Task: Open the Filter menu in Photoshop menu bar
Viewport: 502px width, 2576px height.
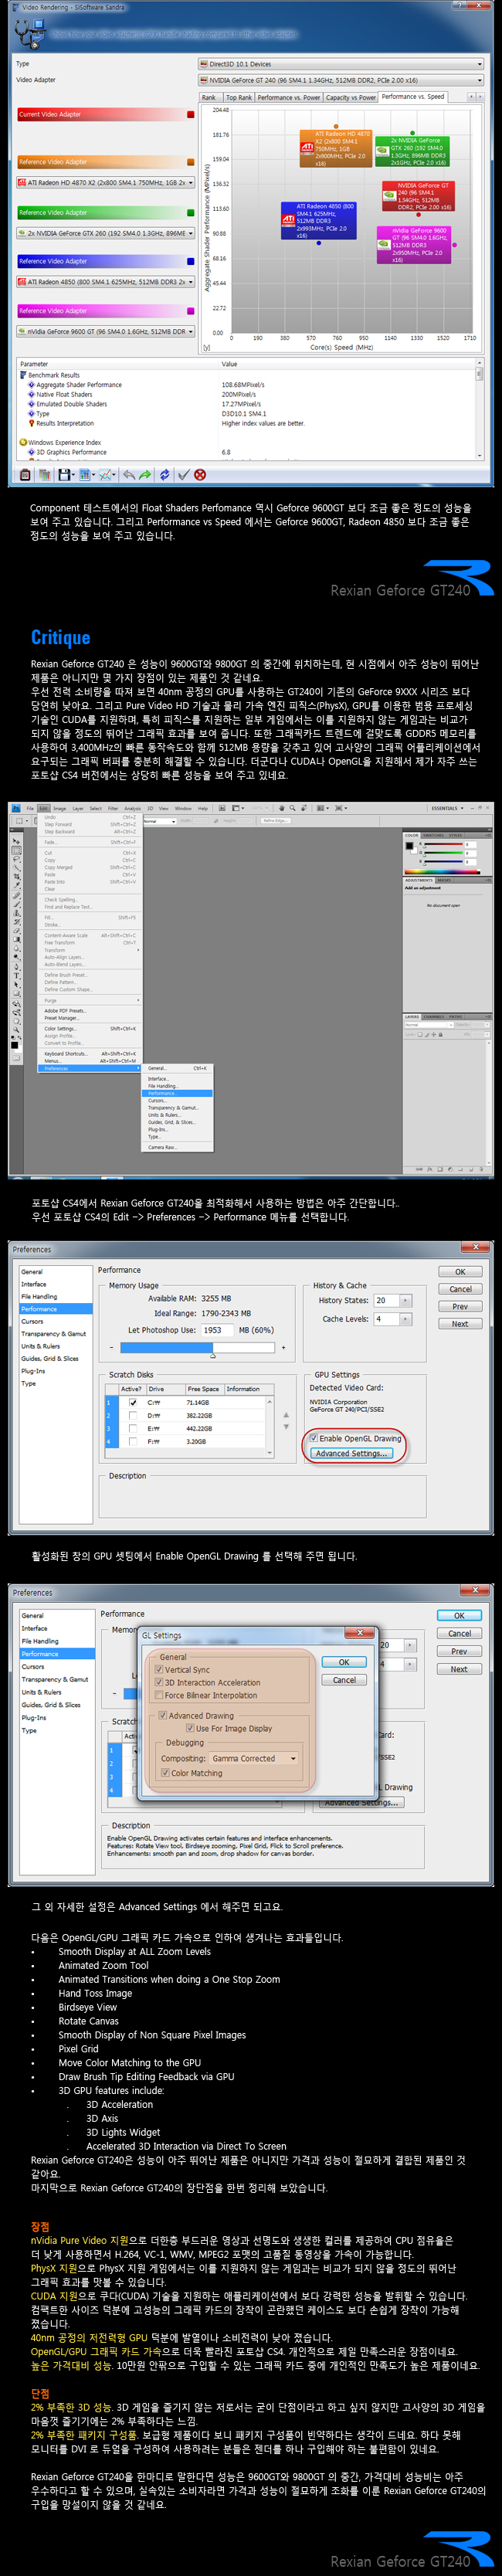Action: coord(113,808)
